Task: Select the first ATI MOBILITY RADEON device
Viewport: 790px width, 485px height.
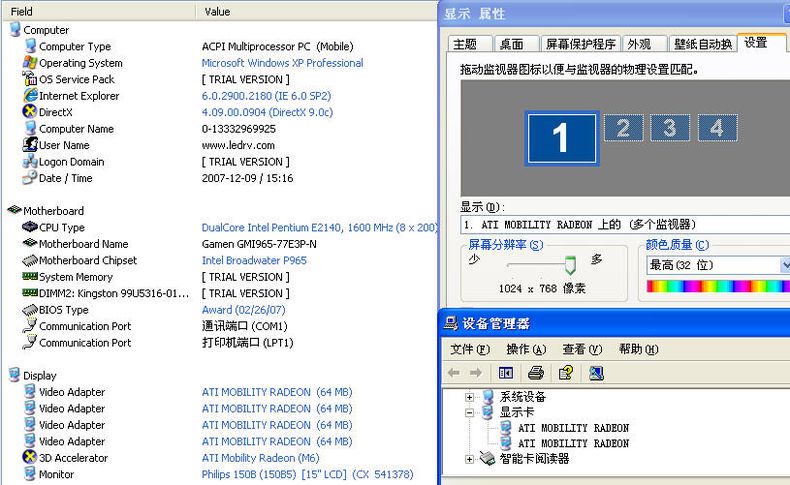Action: coord(573,428)
